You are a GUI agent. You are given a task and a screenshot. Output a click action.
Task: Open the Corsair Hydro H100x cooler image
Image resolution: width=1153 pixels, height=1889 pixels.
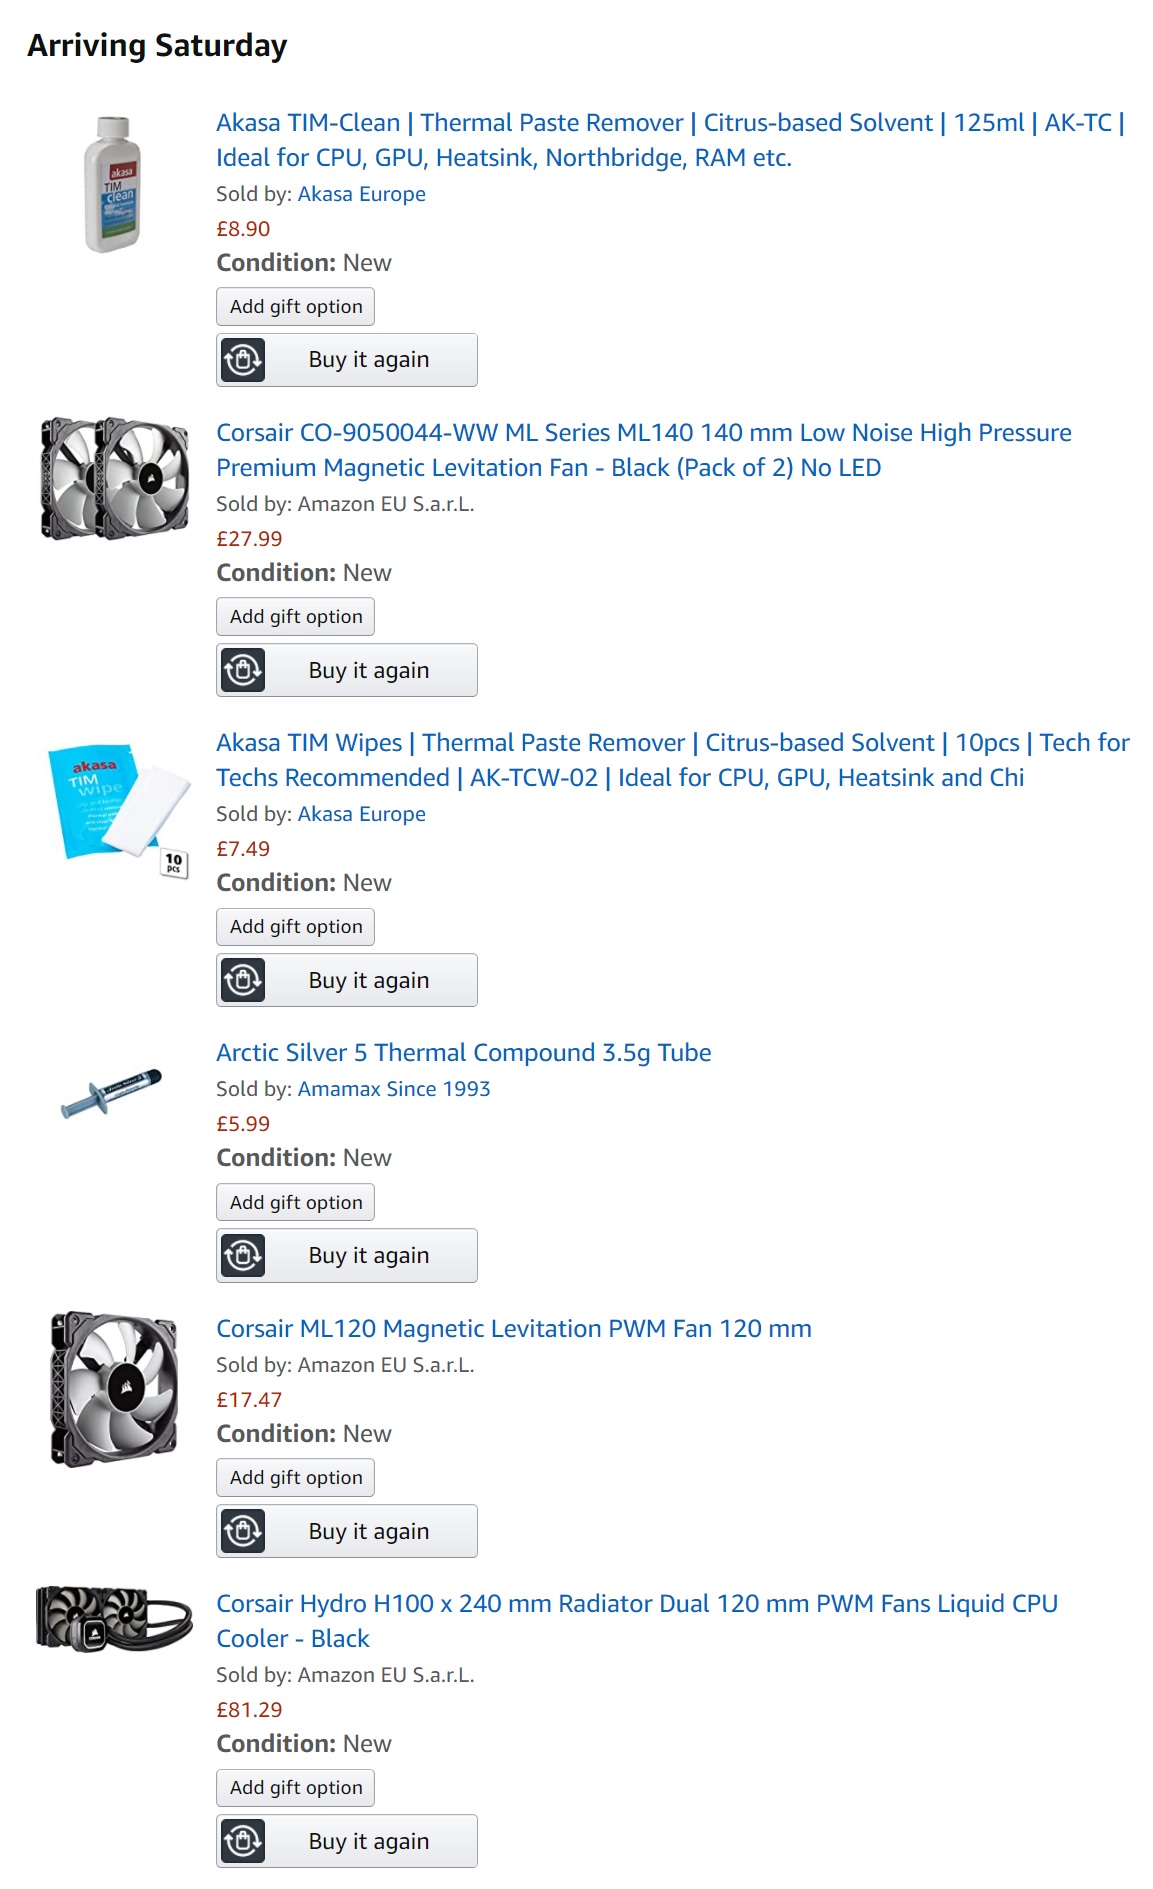coord(113,1618)
